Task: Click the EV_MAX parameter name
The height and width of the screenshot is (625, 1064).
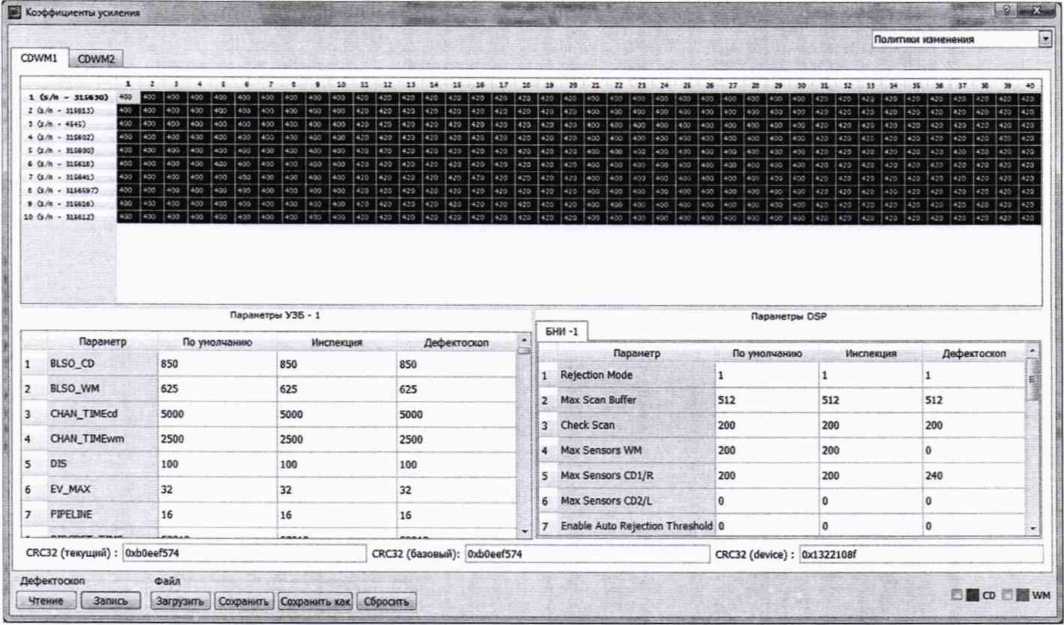Action: [102, 490]
